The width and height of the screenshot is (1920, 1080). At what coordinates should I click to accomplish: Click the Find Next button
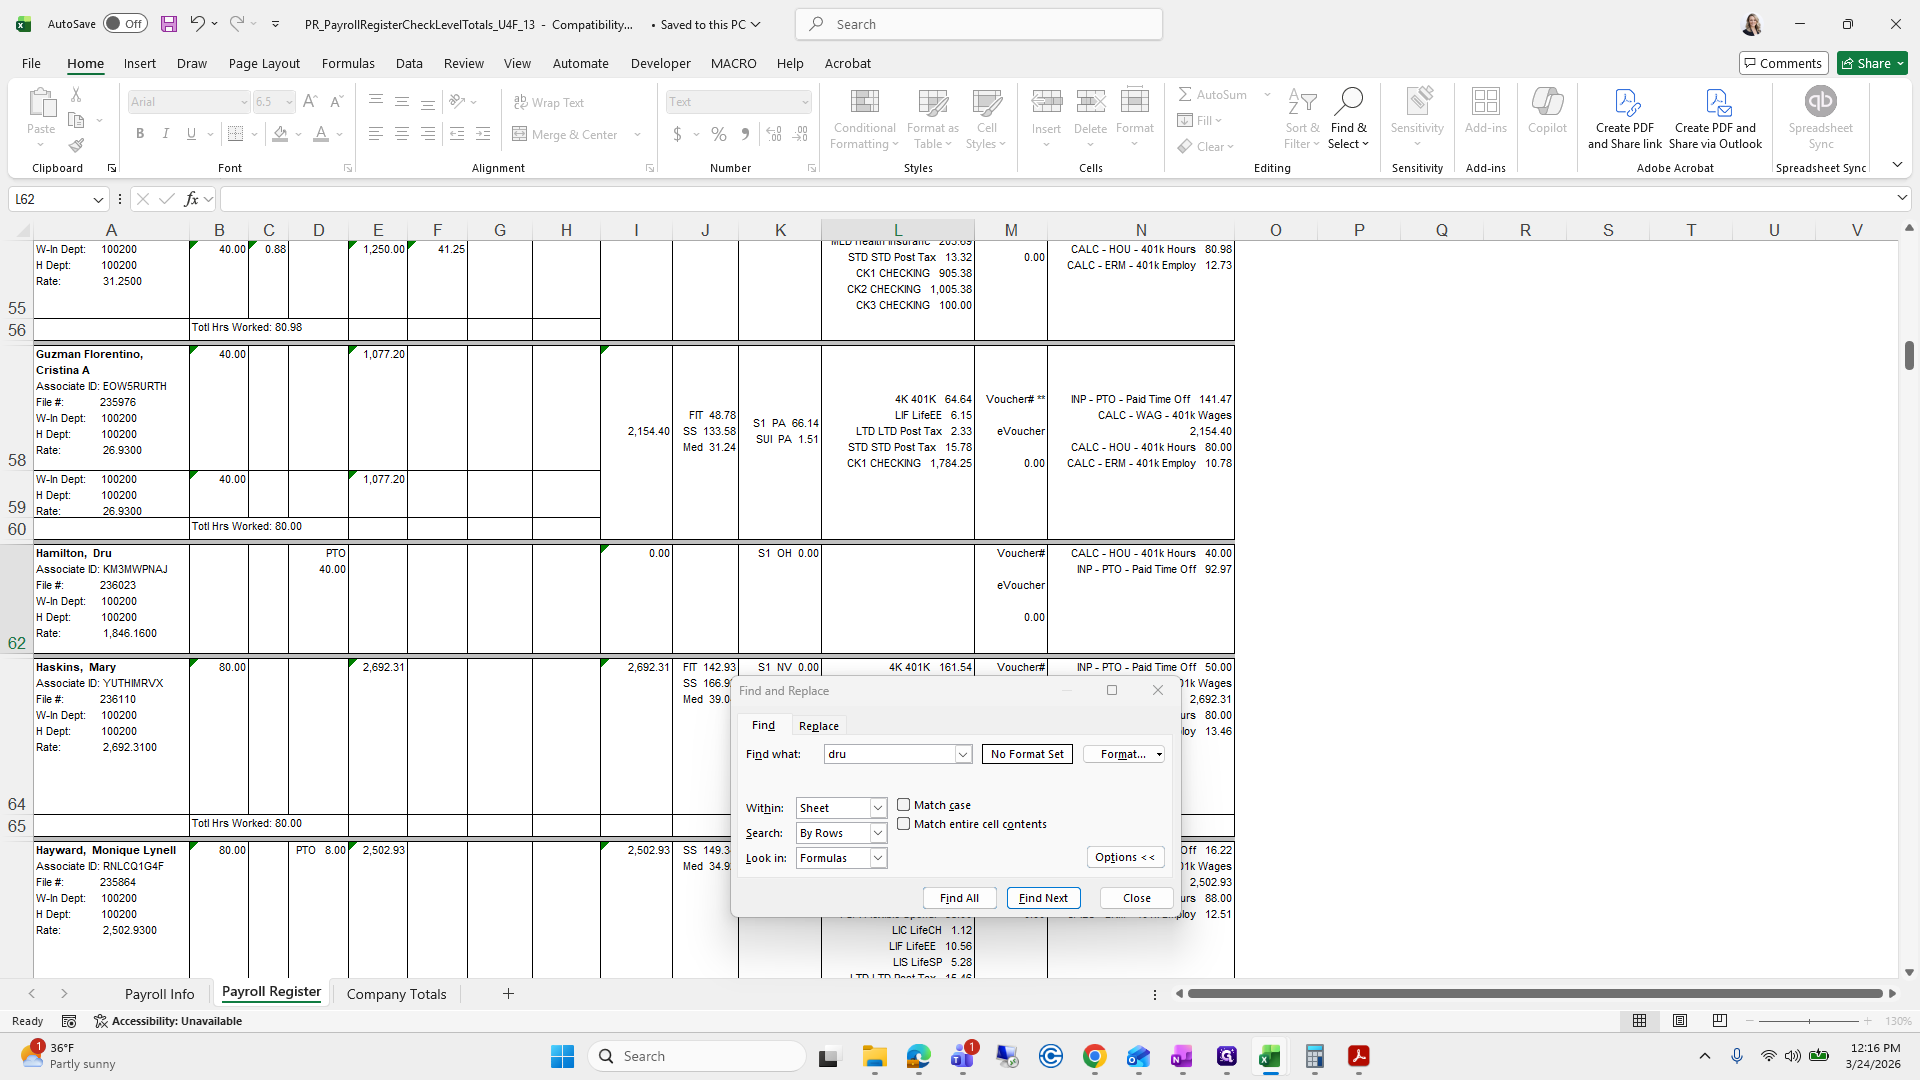click(1043, 898)
